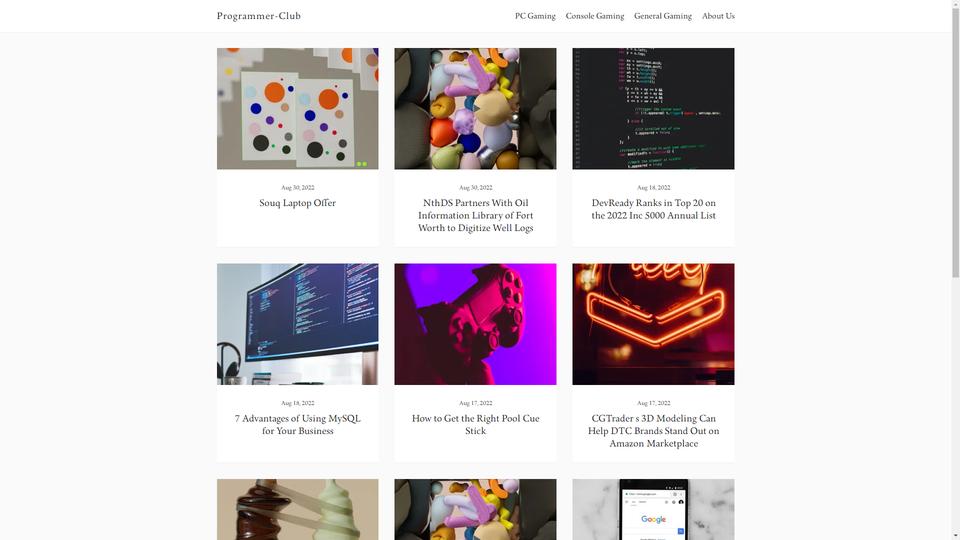Open the NthDS Partners With Oil article title
Image resolution: width=960 pixels, height=540 pixels.
tap(476, 216)
